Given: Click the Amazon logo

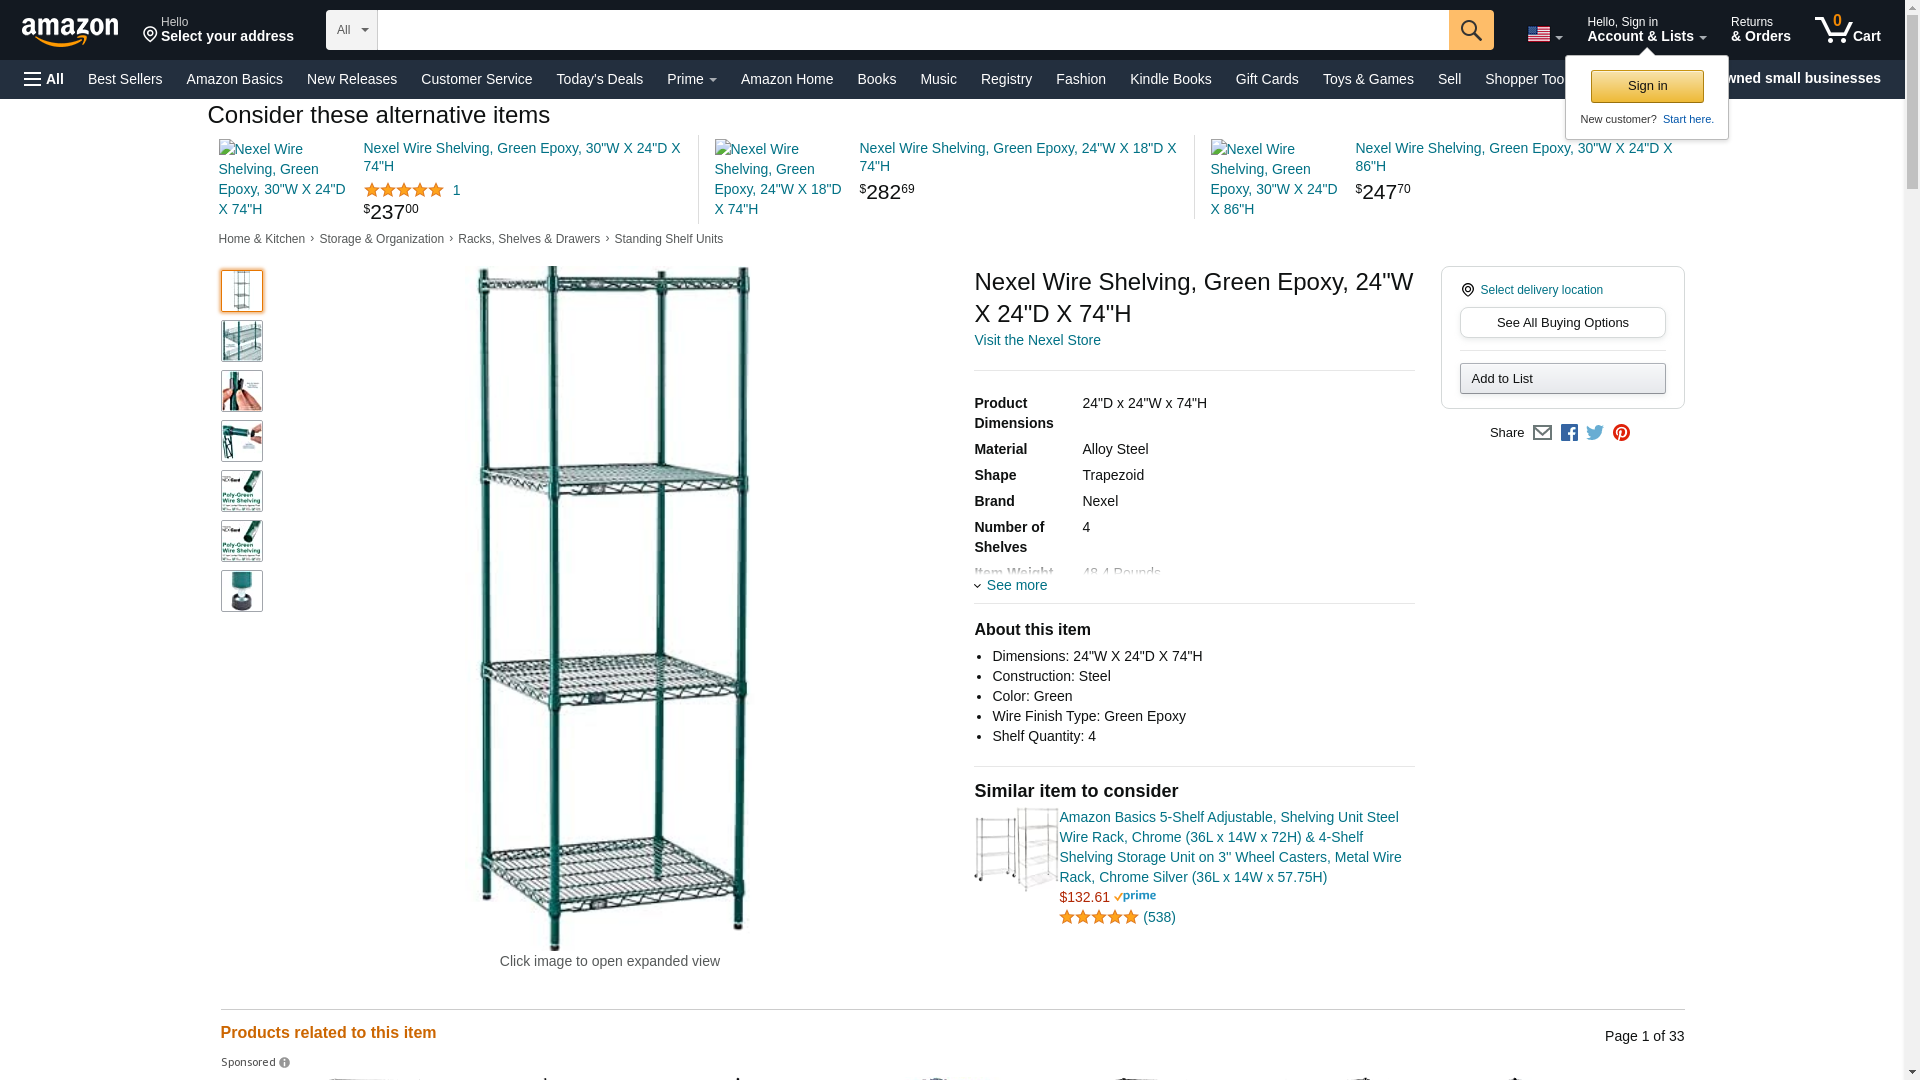Looking at the screenshot, I should coord(70,31).
